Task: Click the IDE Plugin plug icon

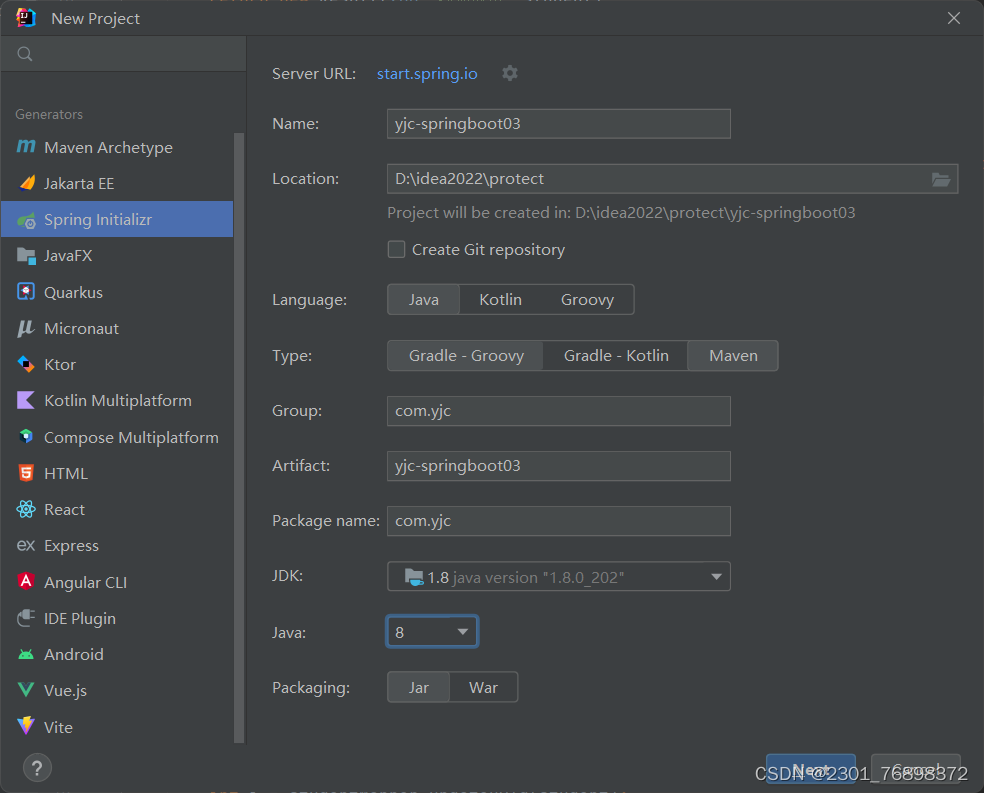Action: click(x=26, y=618)
